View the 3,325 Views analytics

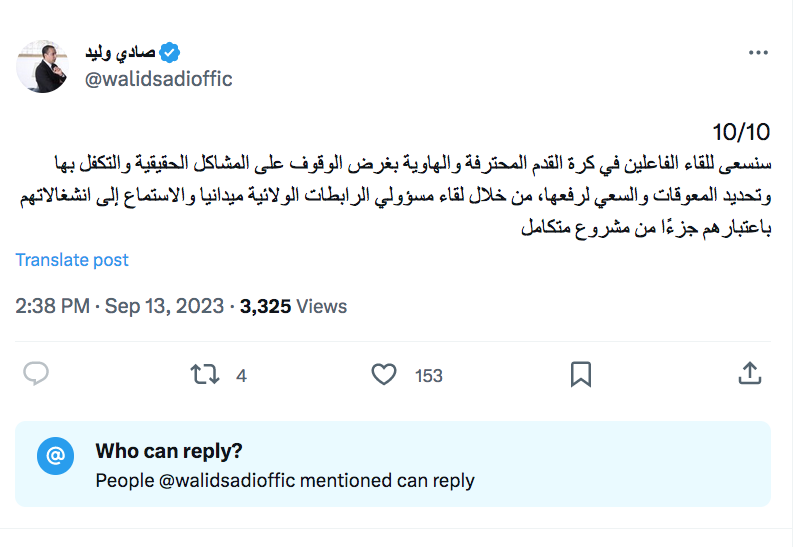click(294, 306)
